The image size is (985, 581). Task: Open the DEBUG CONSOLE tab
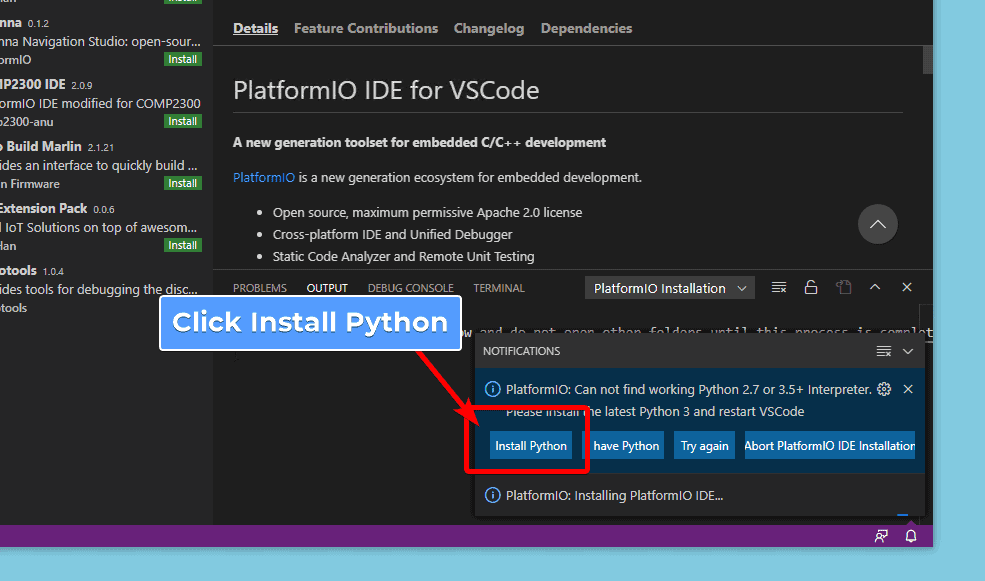pyautogui.click(x=410, y=288)
